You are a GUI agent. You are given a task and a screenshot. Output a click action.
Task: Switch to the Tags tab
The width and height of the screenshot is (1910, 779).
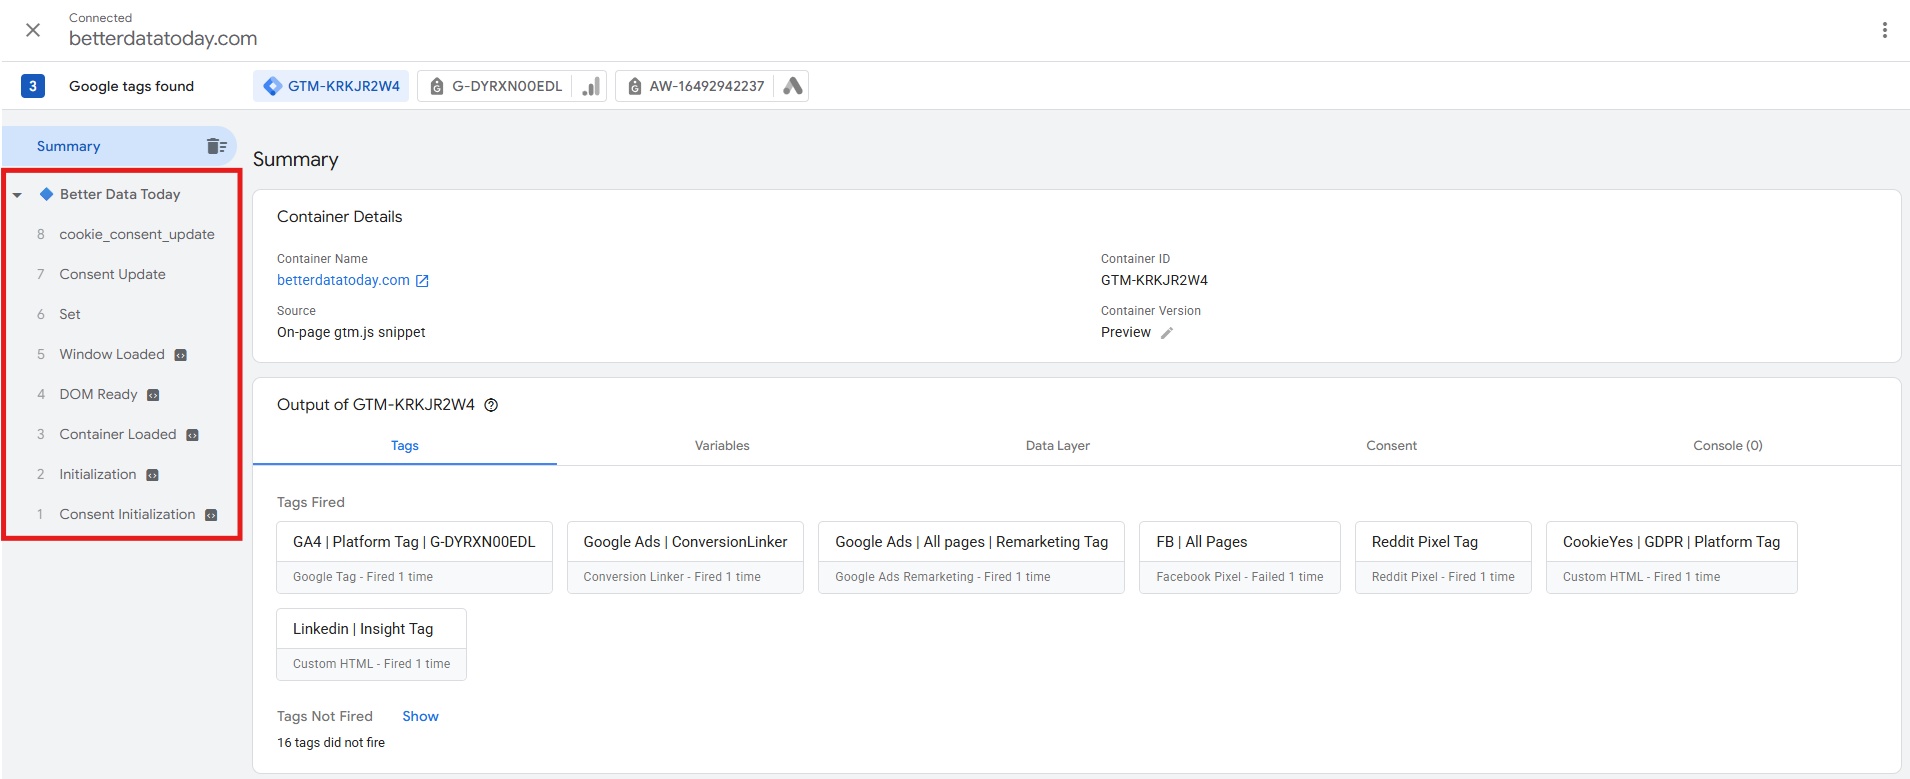[x=405, y=446]
